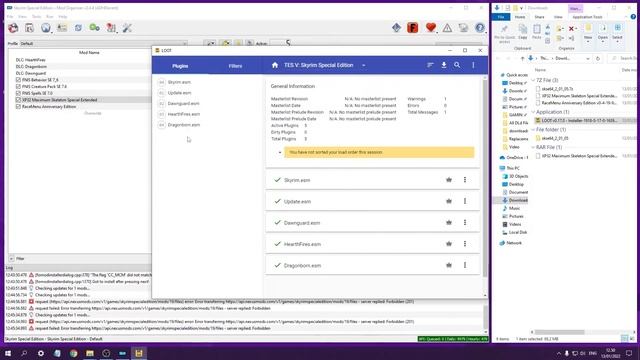Toggle the RaceMenu Anniversary Edition checkbox

point(18,107)
